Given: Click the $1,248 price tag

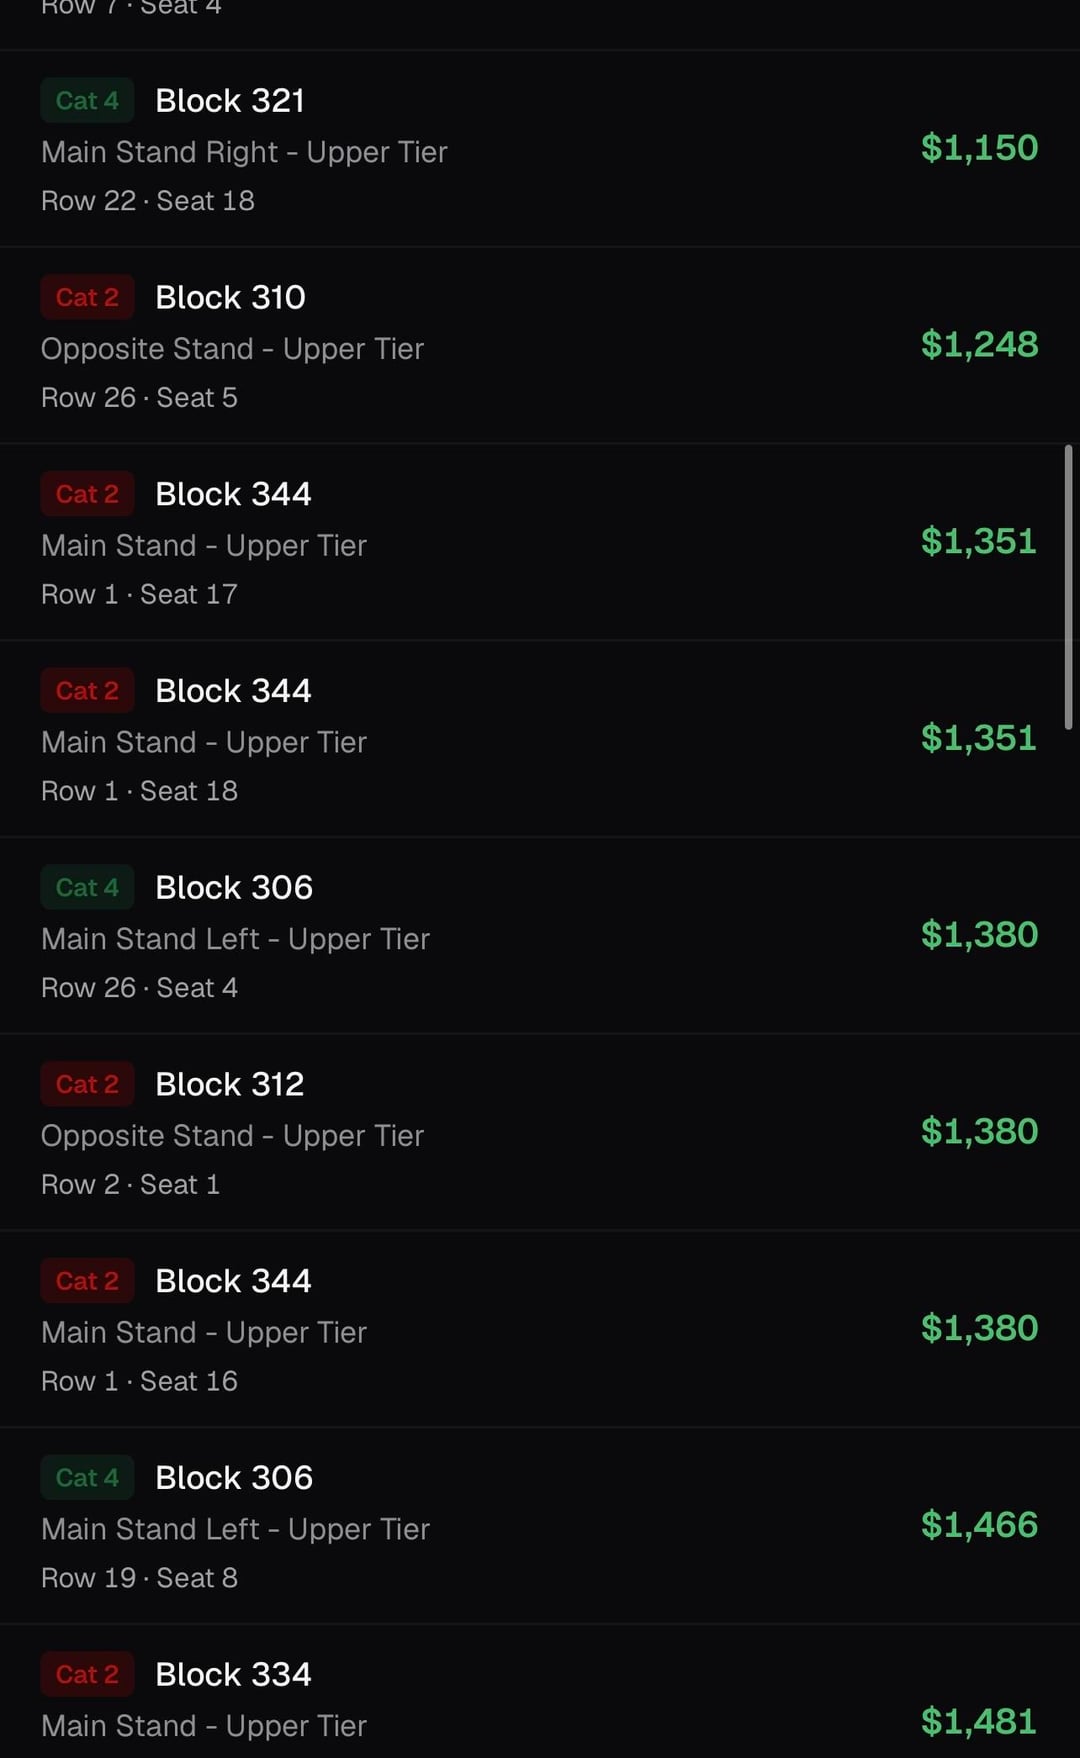Looking at the screenshot, I should tap(979, 345).
